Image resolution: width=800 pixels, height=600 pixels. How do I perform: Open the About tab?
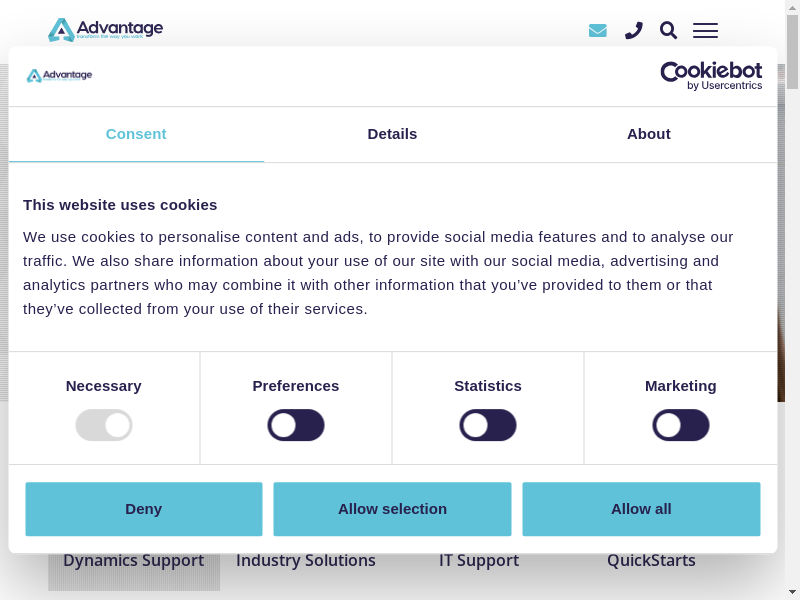click(648, 134)
